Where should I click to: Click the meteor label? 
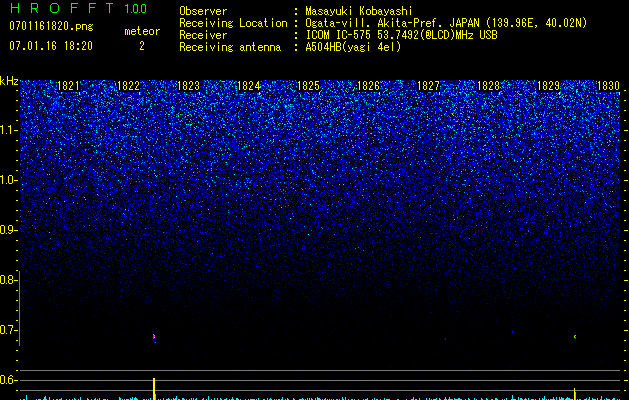pyautogui.click(x=142, y=31)
